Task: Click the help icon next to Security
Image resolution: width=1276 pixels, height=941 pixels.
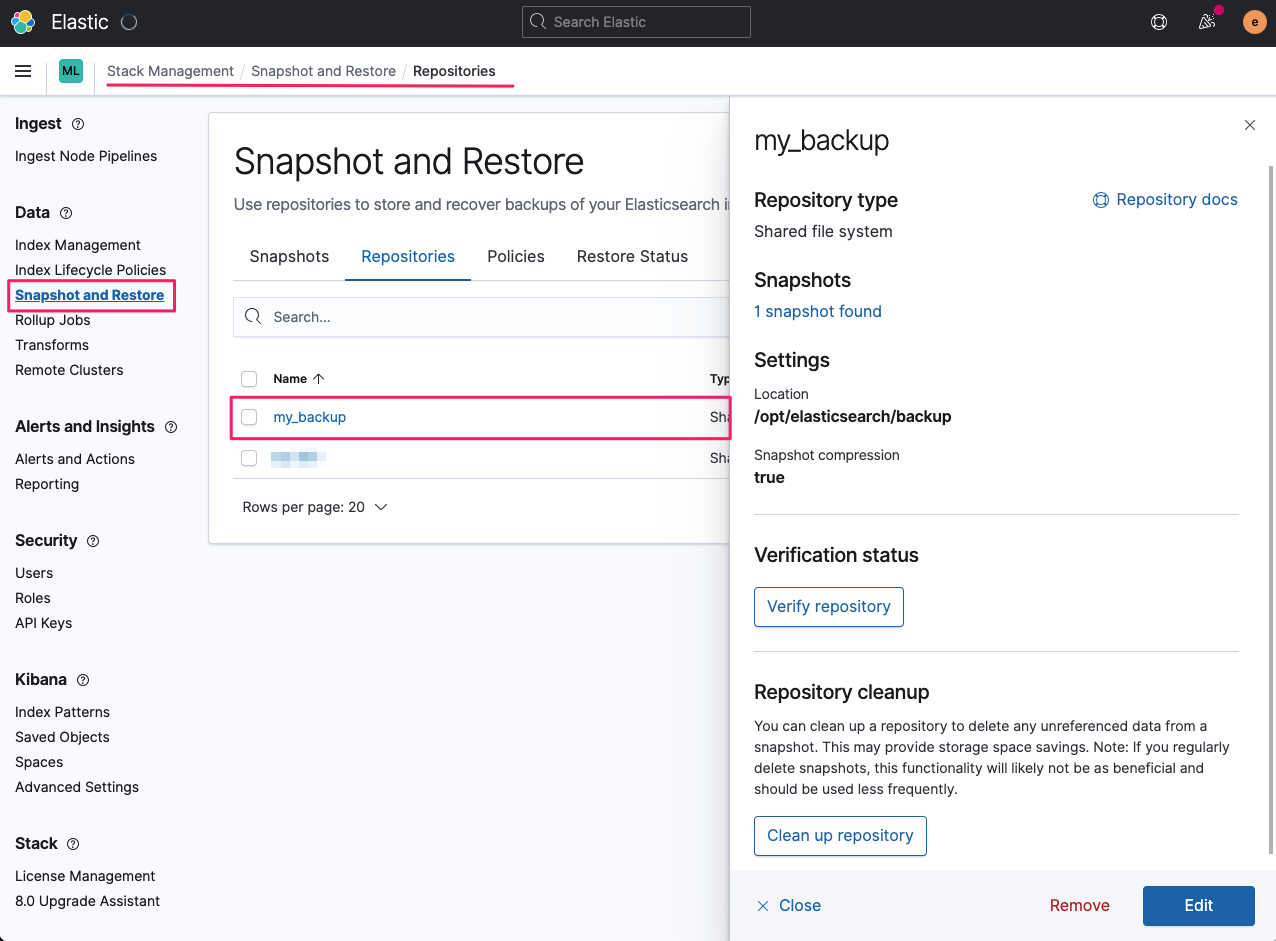Action: click(x=93, y=541)
